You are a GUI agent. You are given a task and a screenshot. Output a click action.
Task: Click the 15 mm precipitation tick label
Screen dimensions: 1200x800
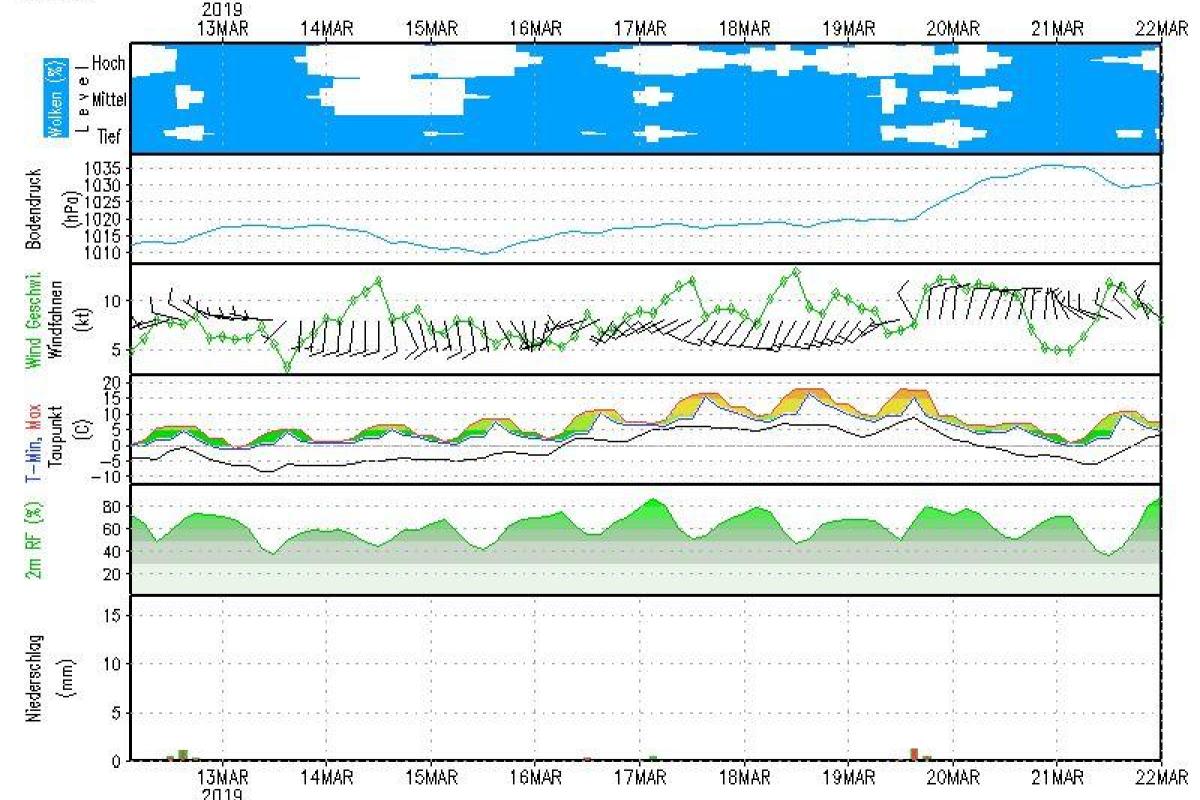pyautogui.click(x=112, y=615)
